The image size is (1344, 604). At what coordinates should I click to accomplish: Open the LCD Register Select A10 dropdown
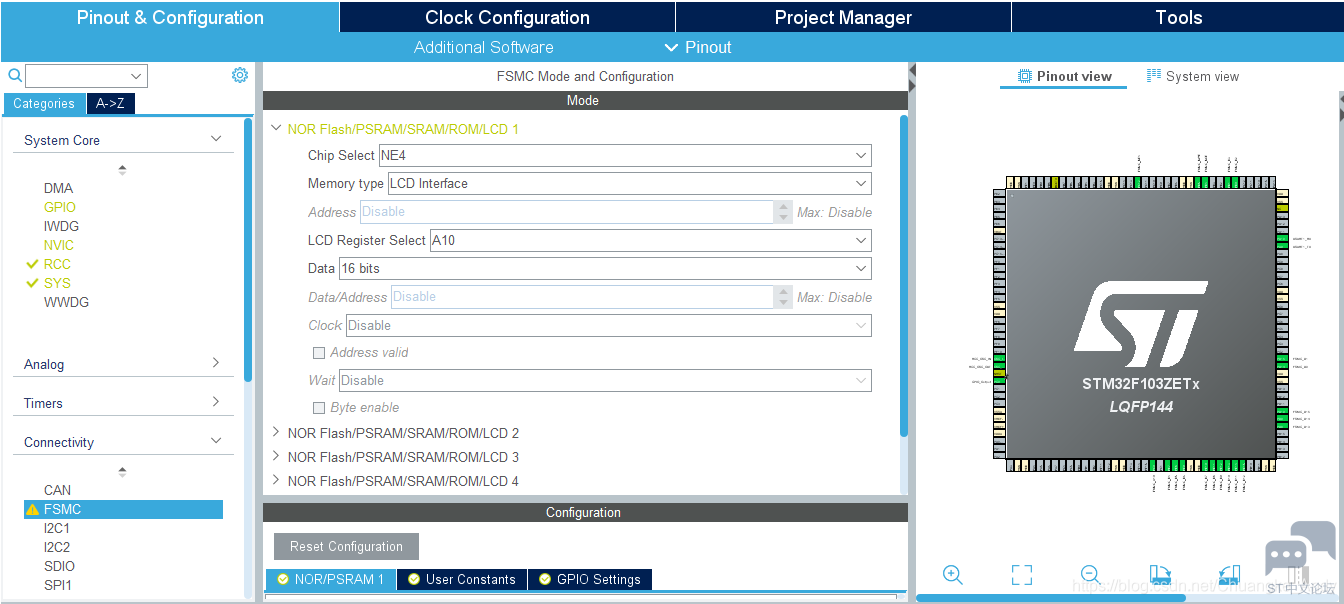[x=650, y=241]
